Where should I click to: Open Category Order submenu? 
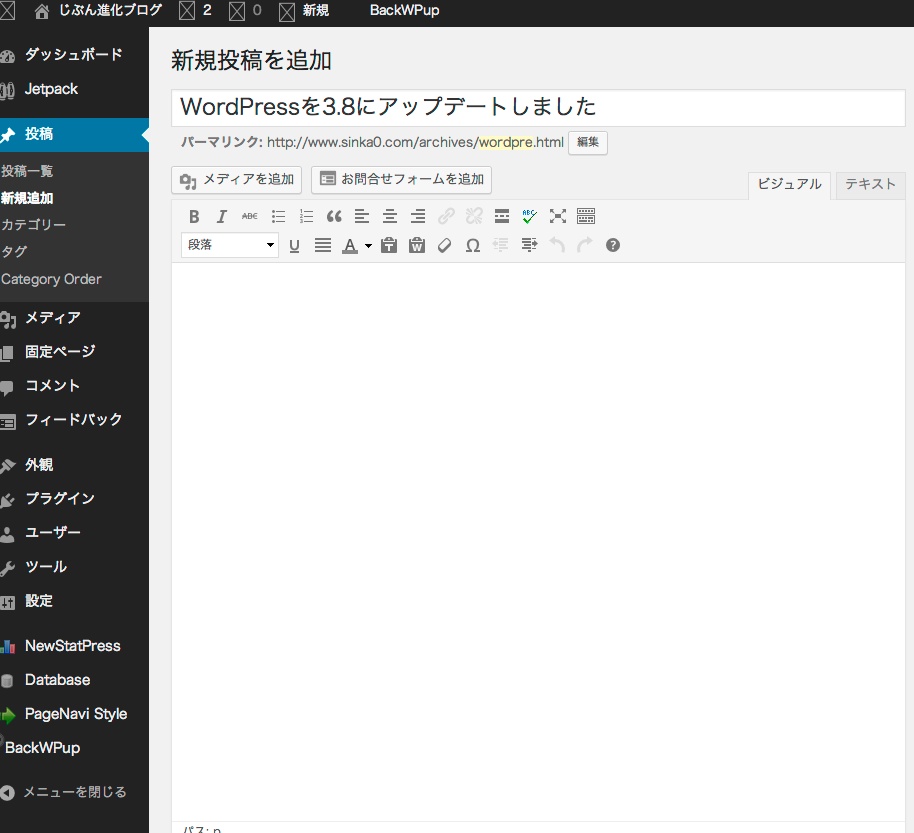point(51,279)
